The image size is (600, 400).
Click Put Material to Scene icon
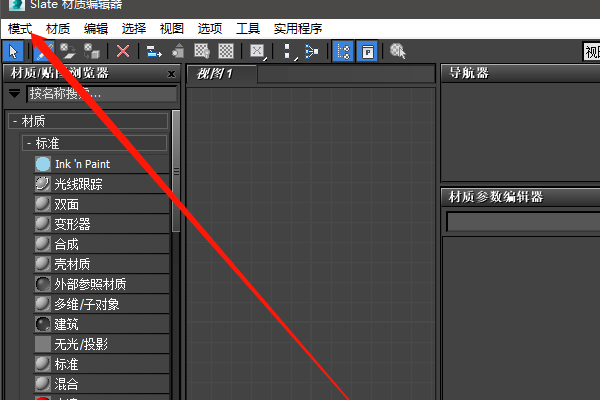click(68, 51)
